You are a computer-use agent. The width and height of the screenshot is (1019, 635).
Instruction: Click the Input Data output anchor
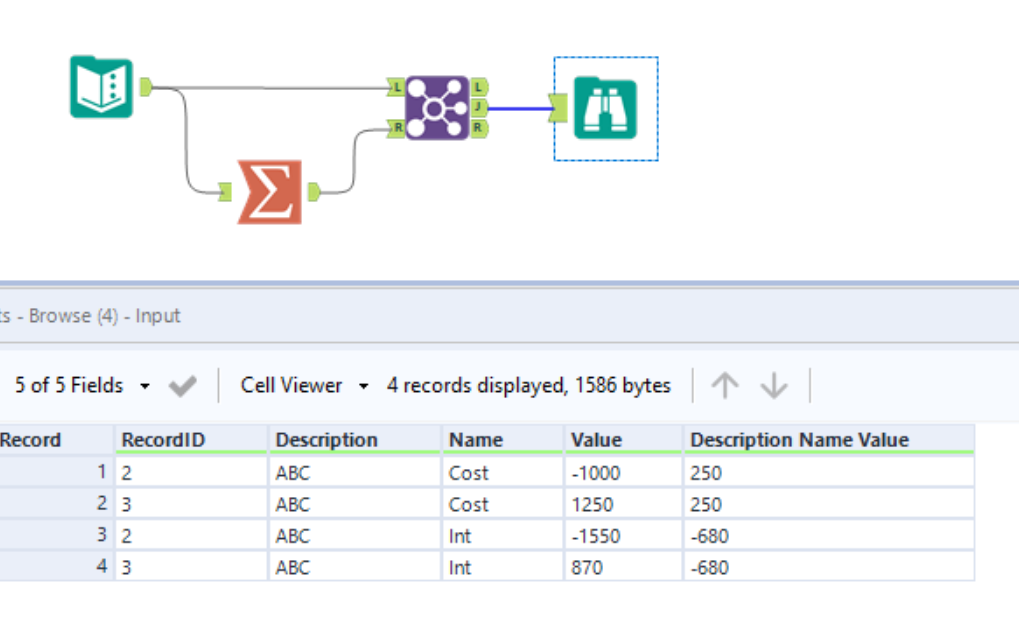[x=145, y=87]
